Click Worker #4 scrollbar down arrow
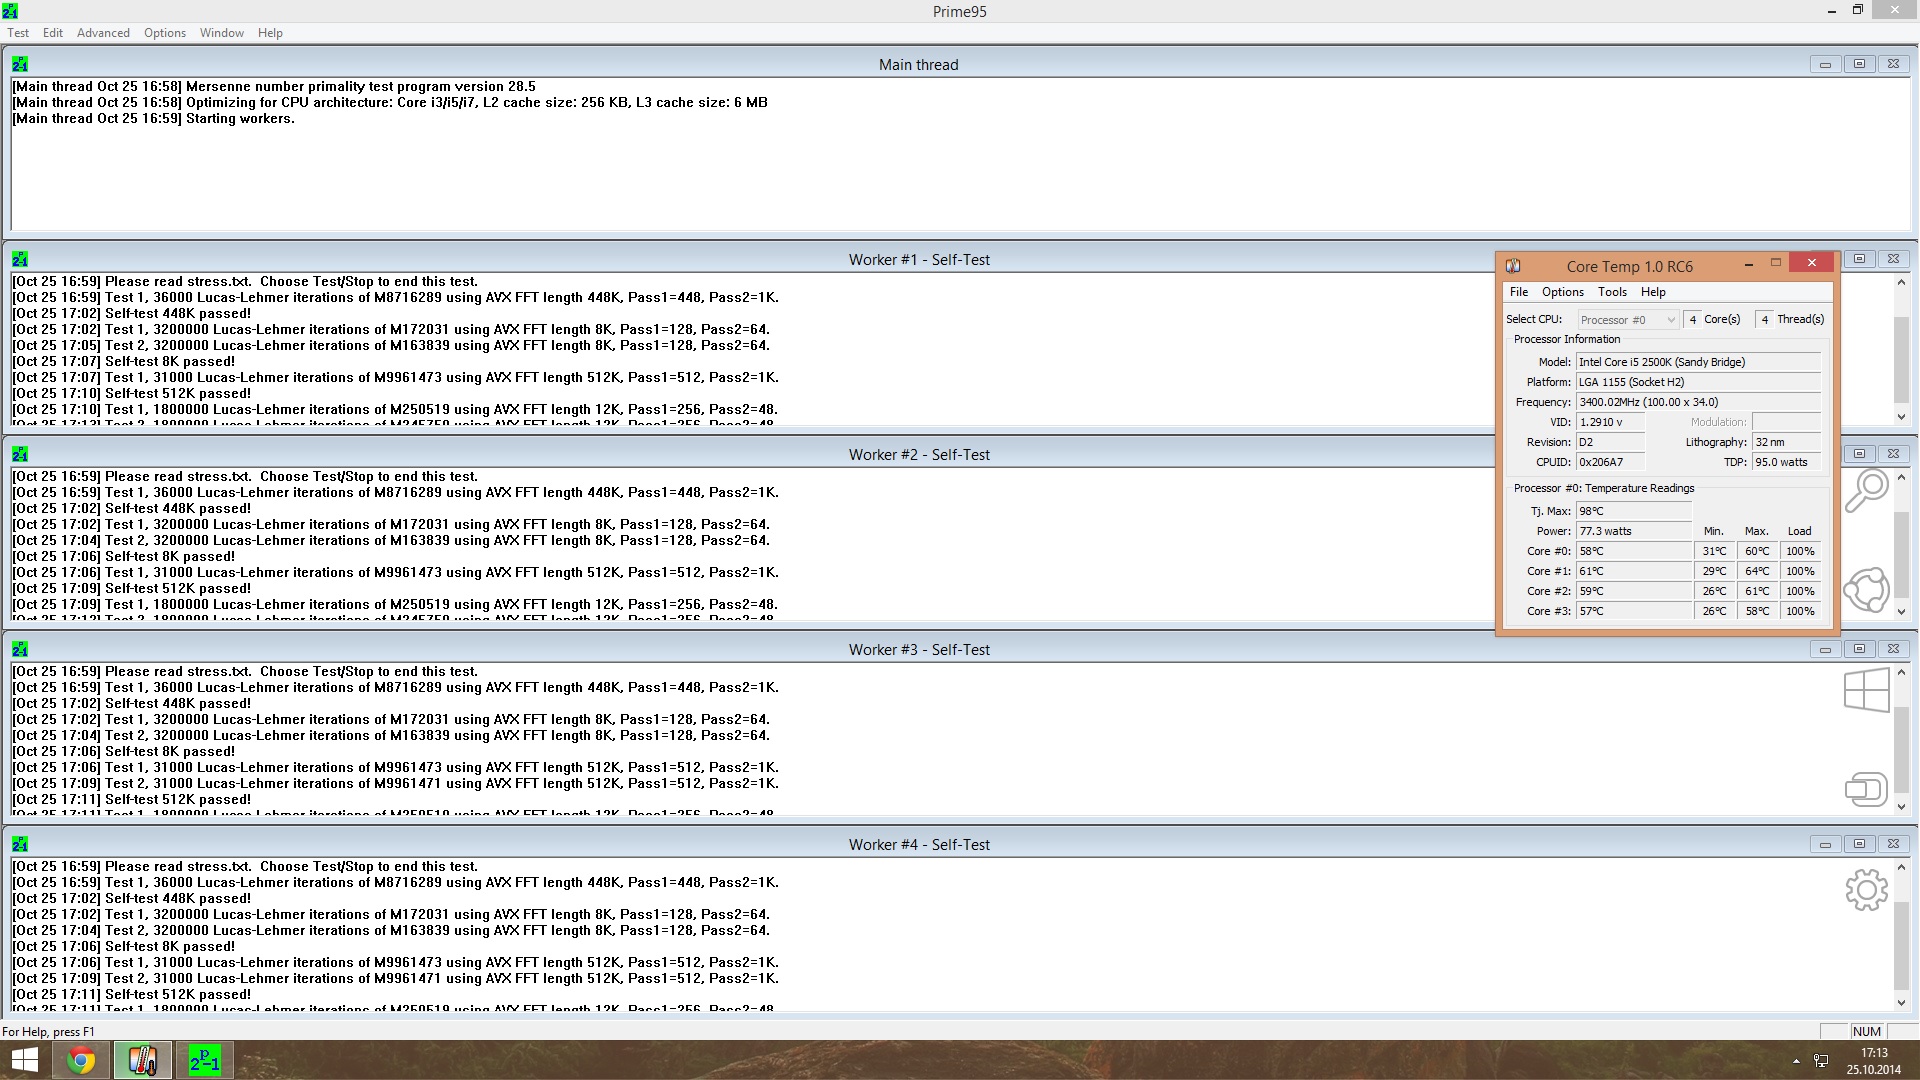Viewport: 1920px width, 1080px height. (1901, 1003)
